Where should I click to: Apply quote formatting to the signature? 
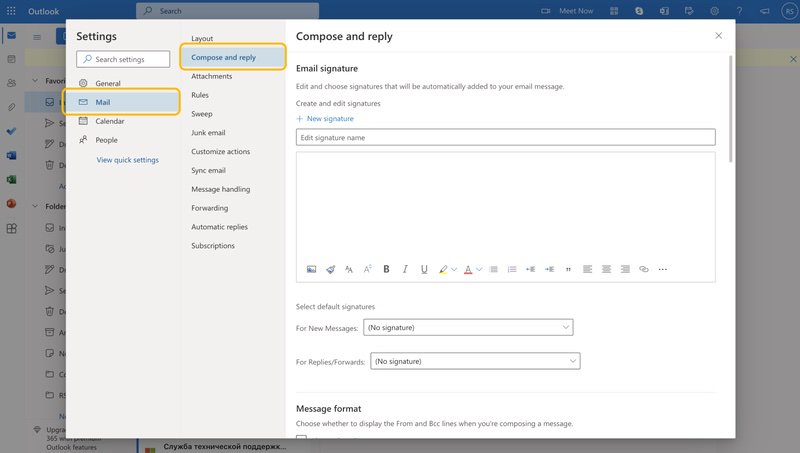click(x=568, y=269)
